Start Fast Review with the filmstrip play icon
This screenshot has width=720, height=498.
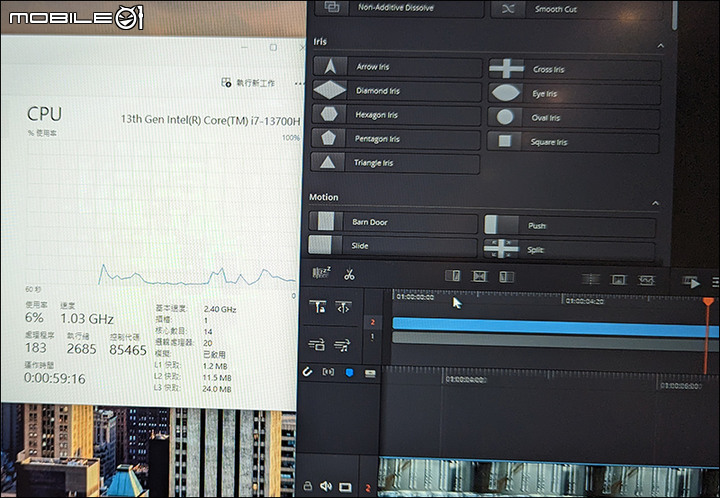[x=691, y=282]
